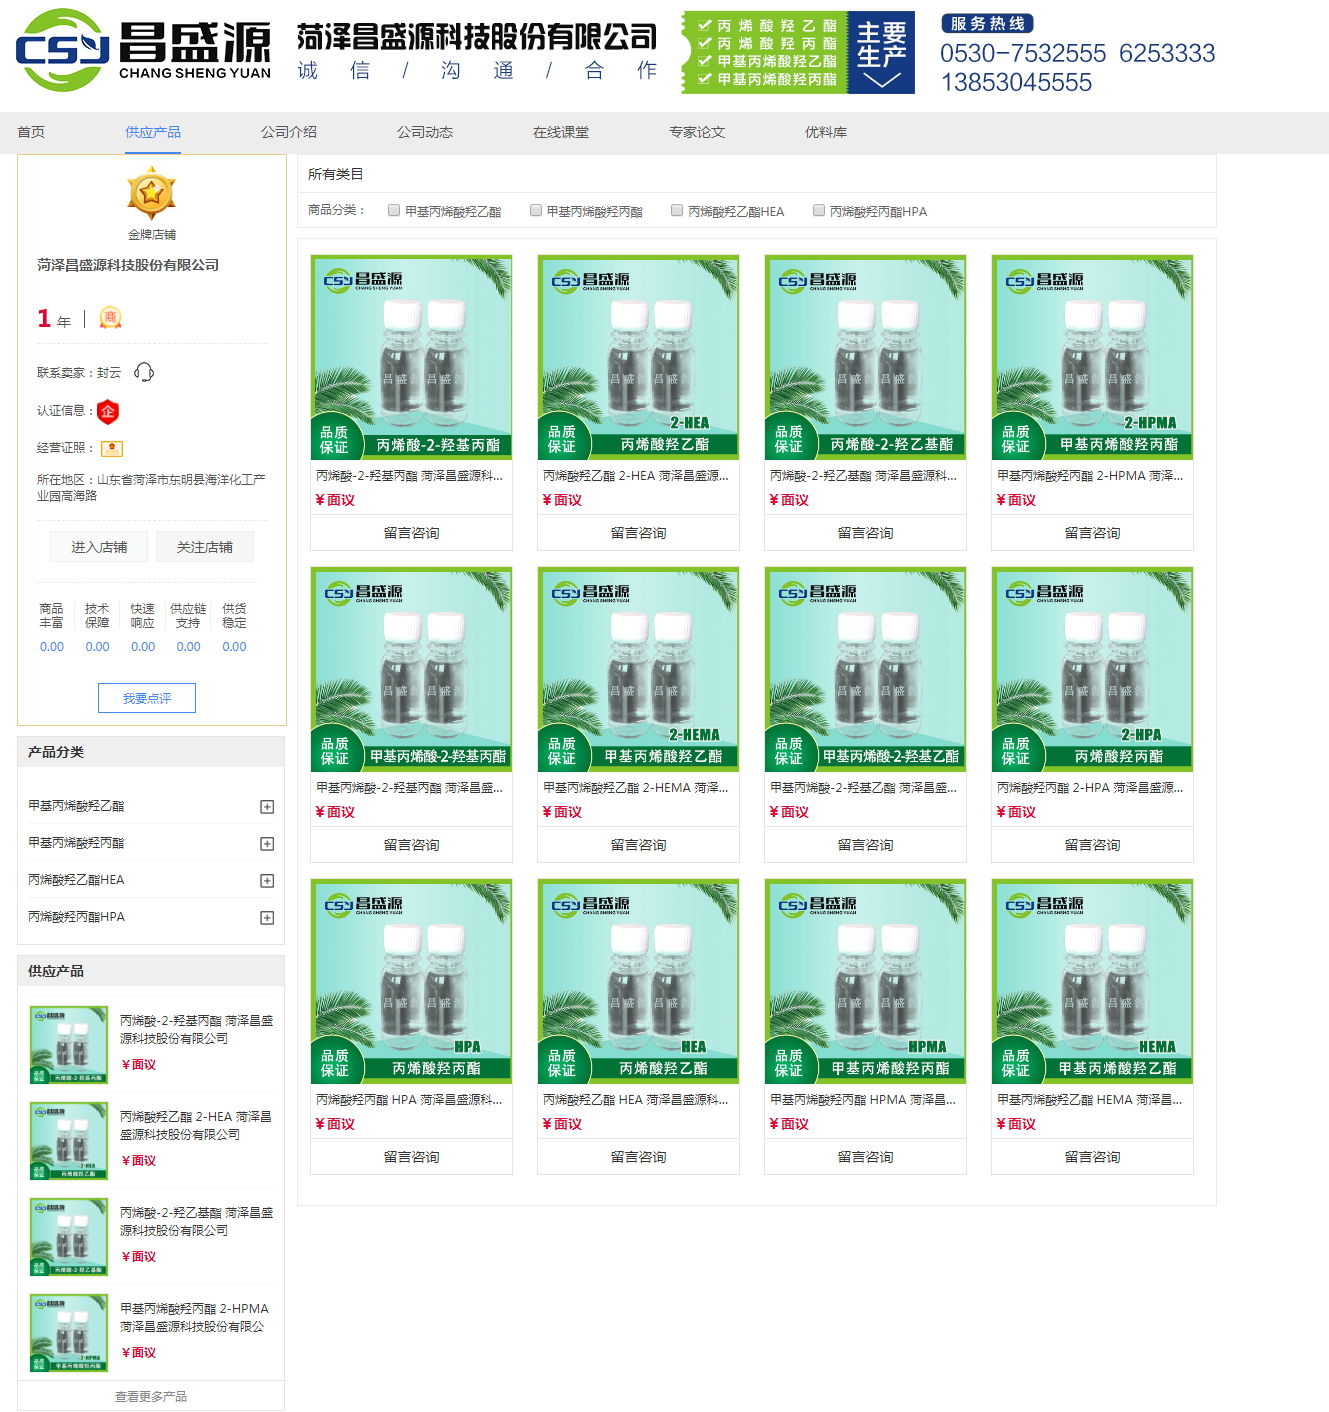Open the 在线课堂 tab

point(561,132)
